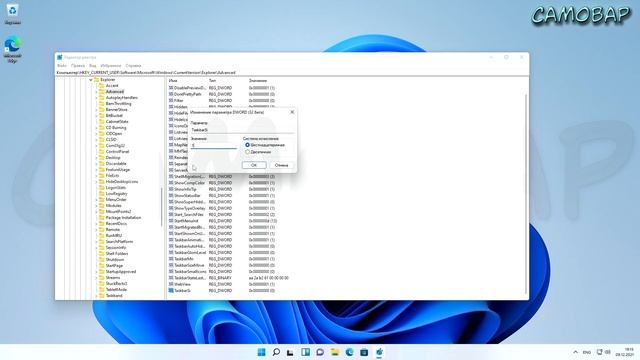640x360 pixels.
Task: Click the Registry Editor taskbar icon
Action: [379, 352]
